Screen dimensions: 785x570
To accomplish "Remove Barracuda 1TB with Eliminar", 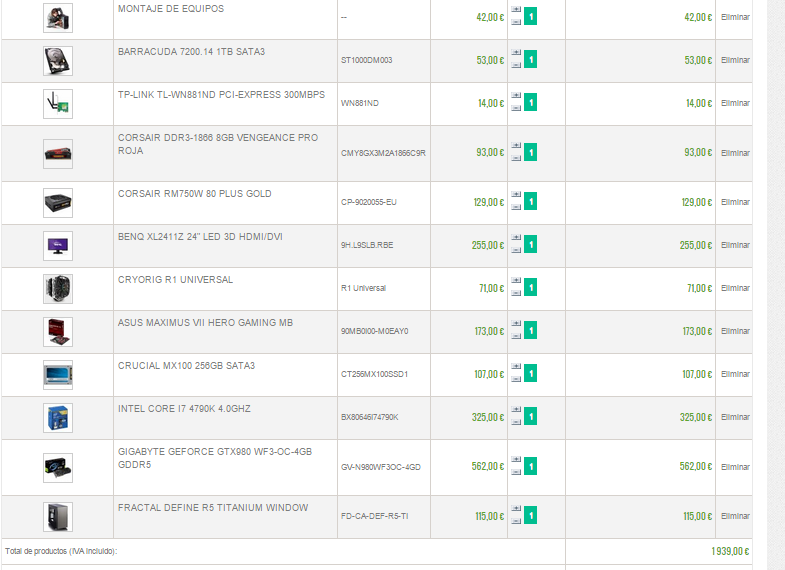I will (735, 60).
